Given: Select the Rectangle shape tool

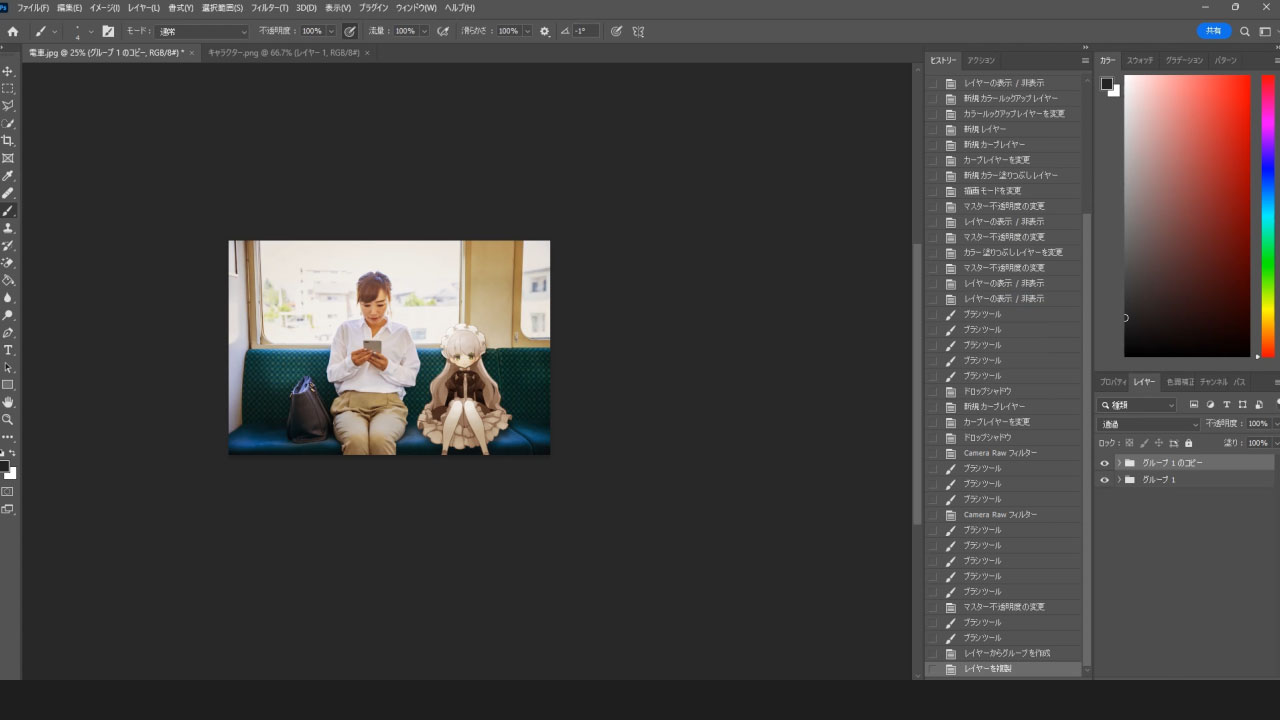Looking at the screenshot, I should (8, 385).
